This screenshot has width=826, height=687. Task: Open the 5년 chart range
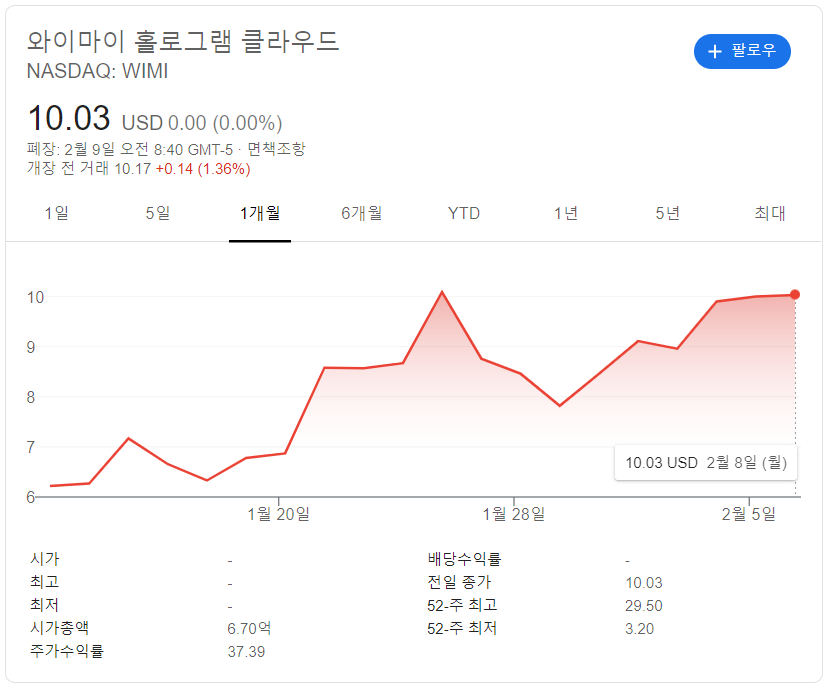[667, 213]
